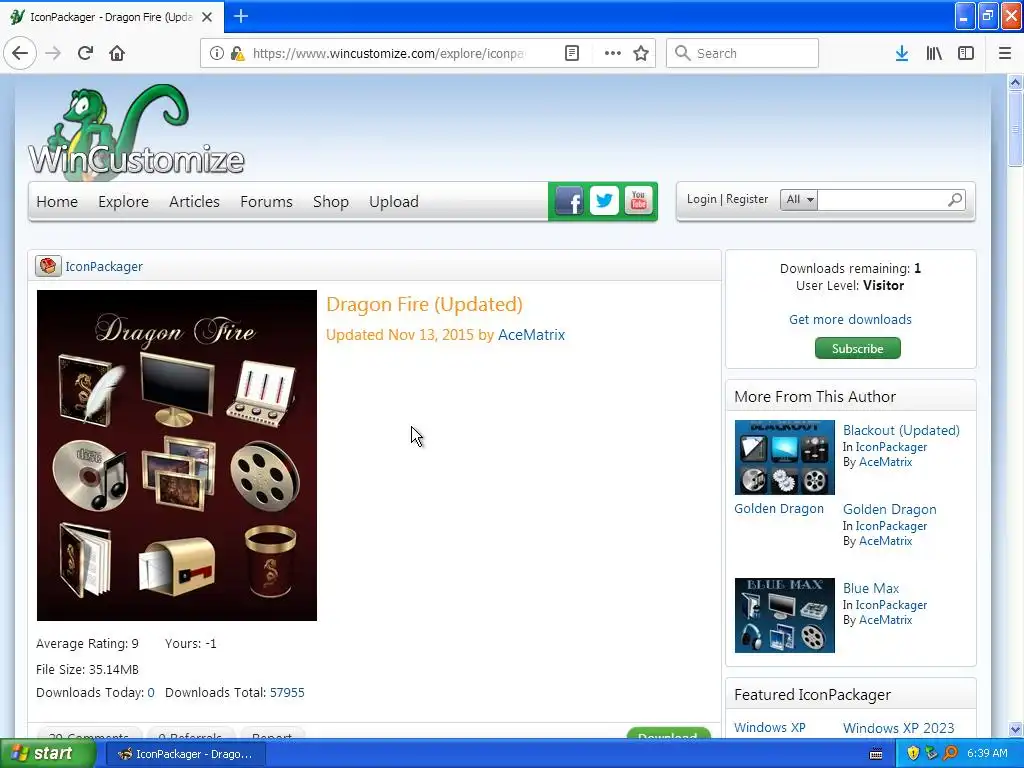Viewport: 1024px width, 768px height.
Task: Click the WinCustomize lizard logo
Action: pos(136,131)
